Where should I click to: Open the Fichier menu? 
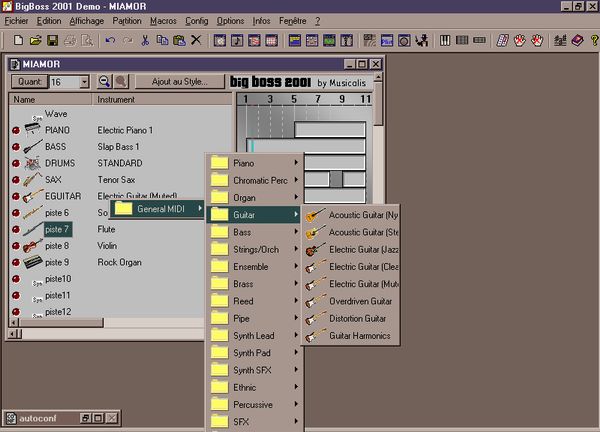(16, 21)
